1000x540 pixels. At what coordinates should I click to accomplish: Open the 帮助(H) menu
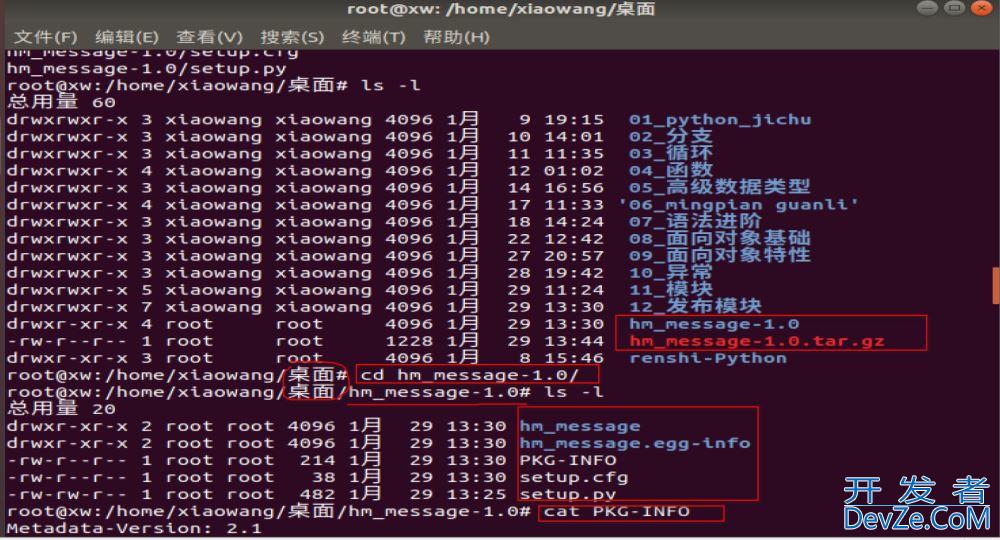tap(457, 37)
